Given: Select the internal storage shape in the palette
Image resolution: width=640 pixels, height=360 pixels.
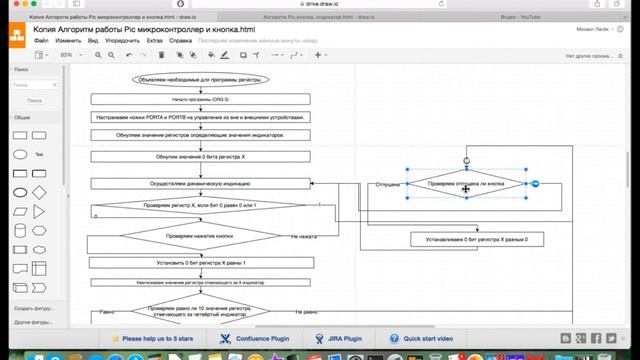Looking at the screenshot, I should [39, 269].
